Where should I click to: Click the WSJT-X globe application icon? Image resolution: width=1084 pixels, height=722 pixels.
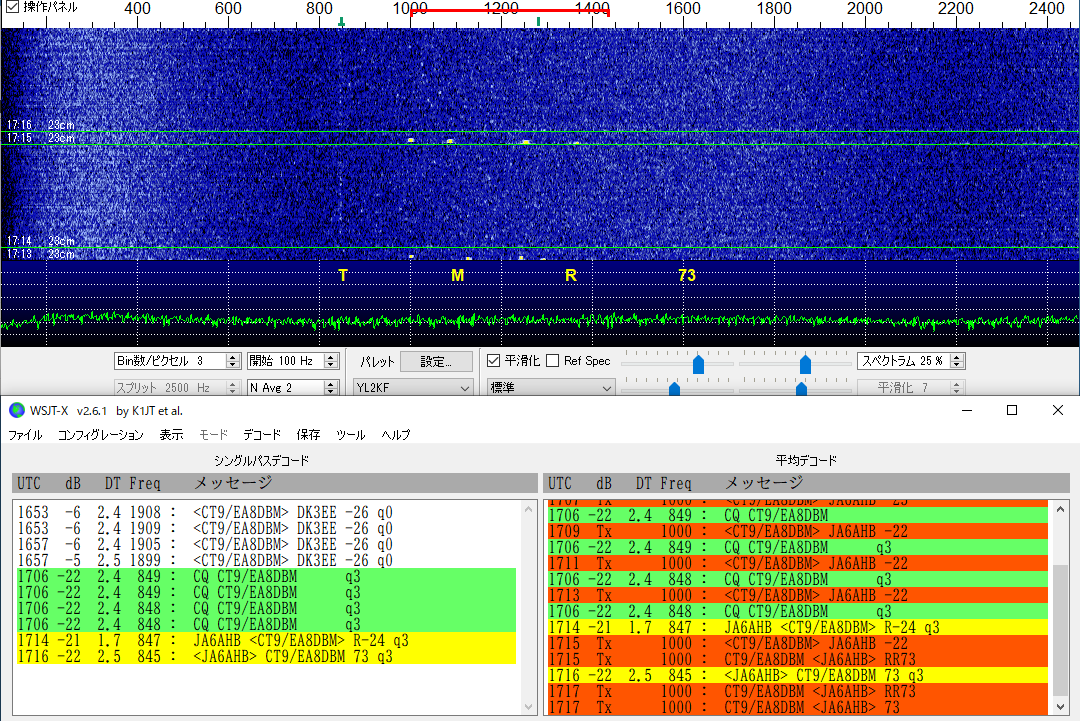(16, 410)
